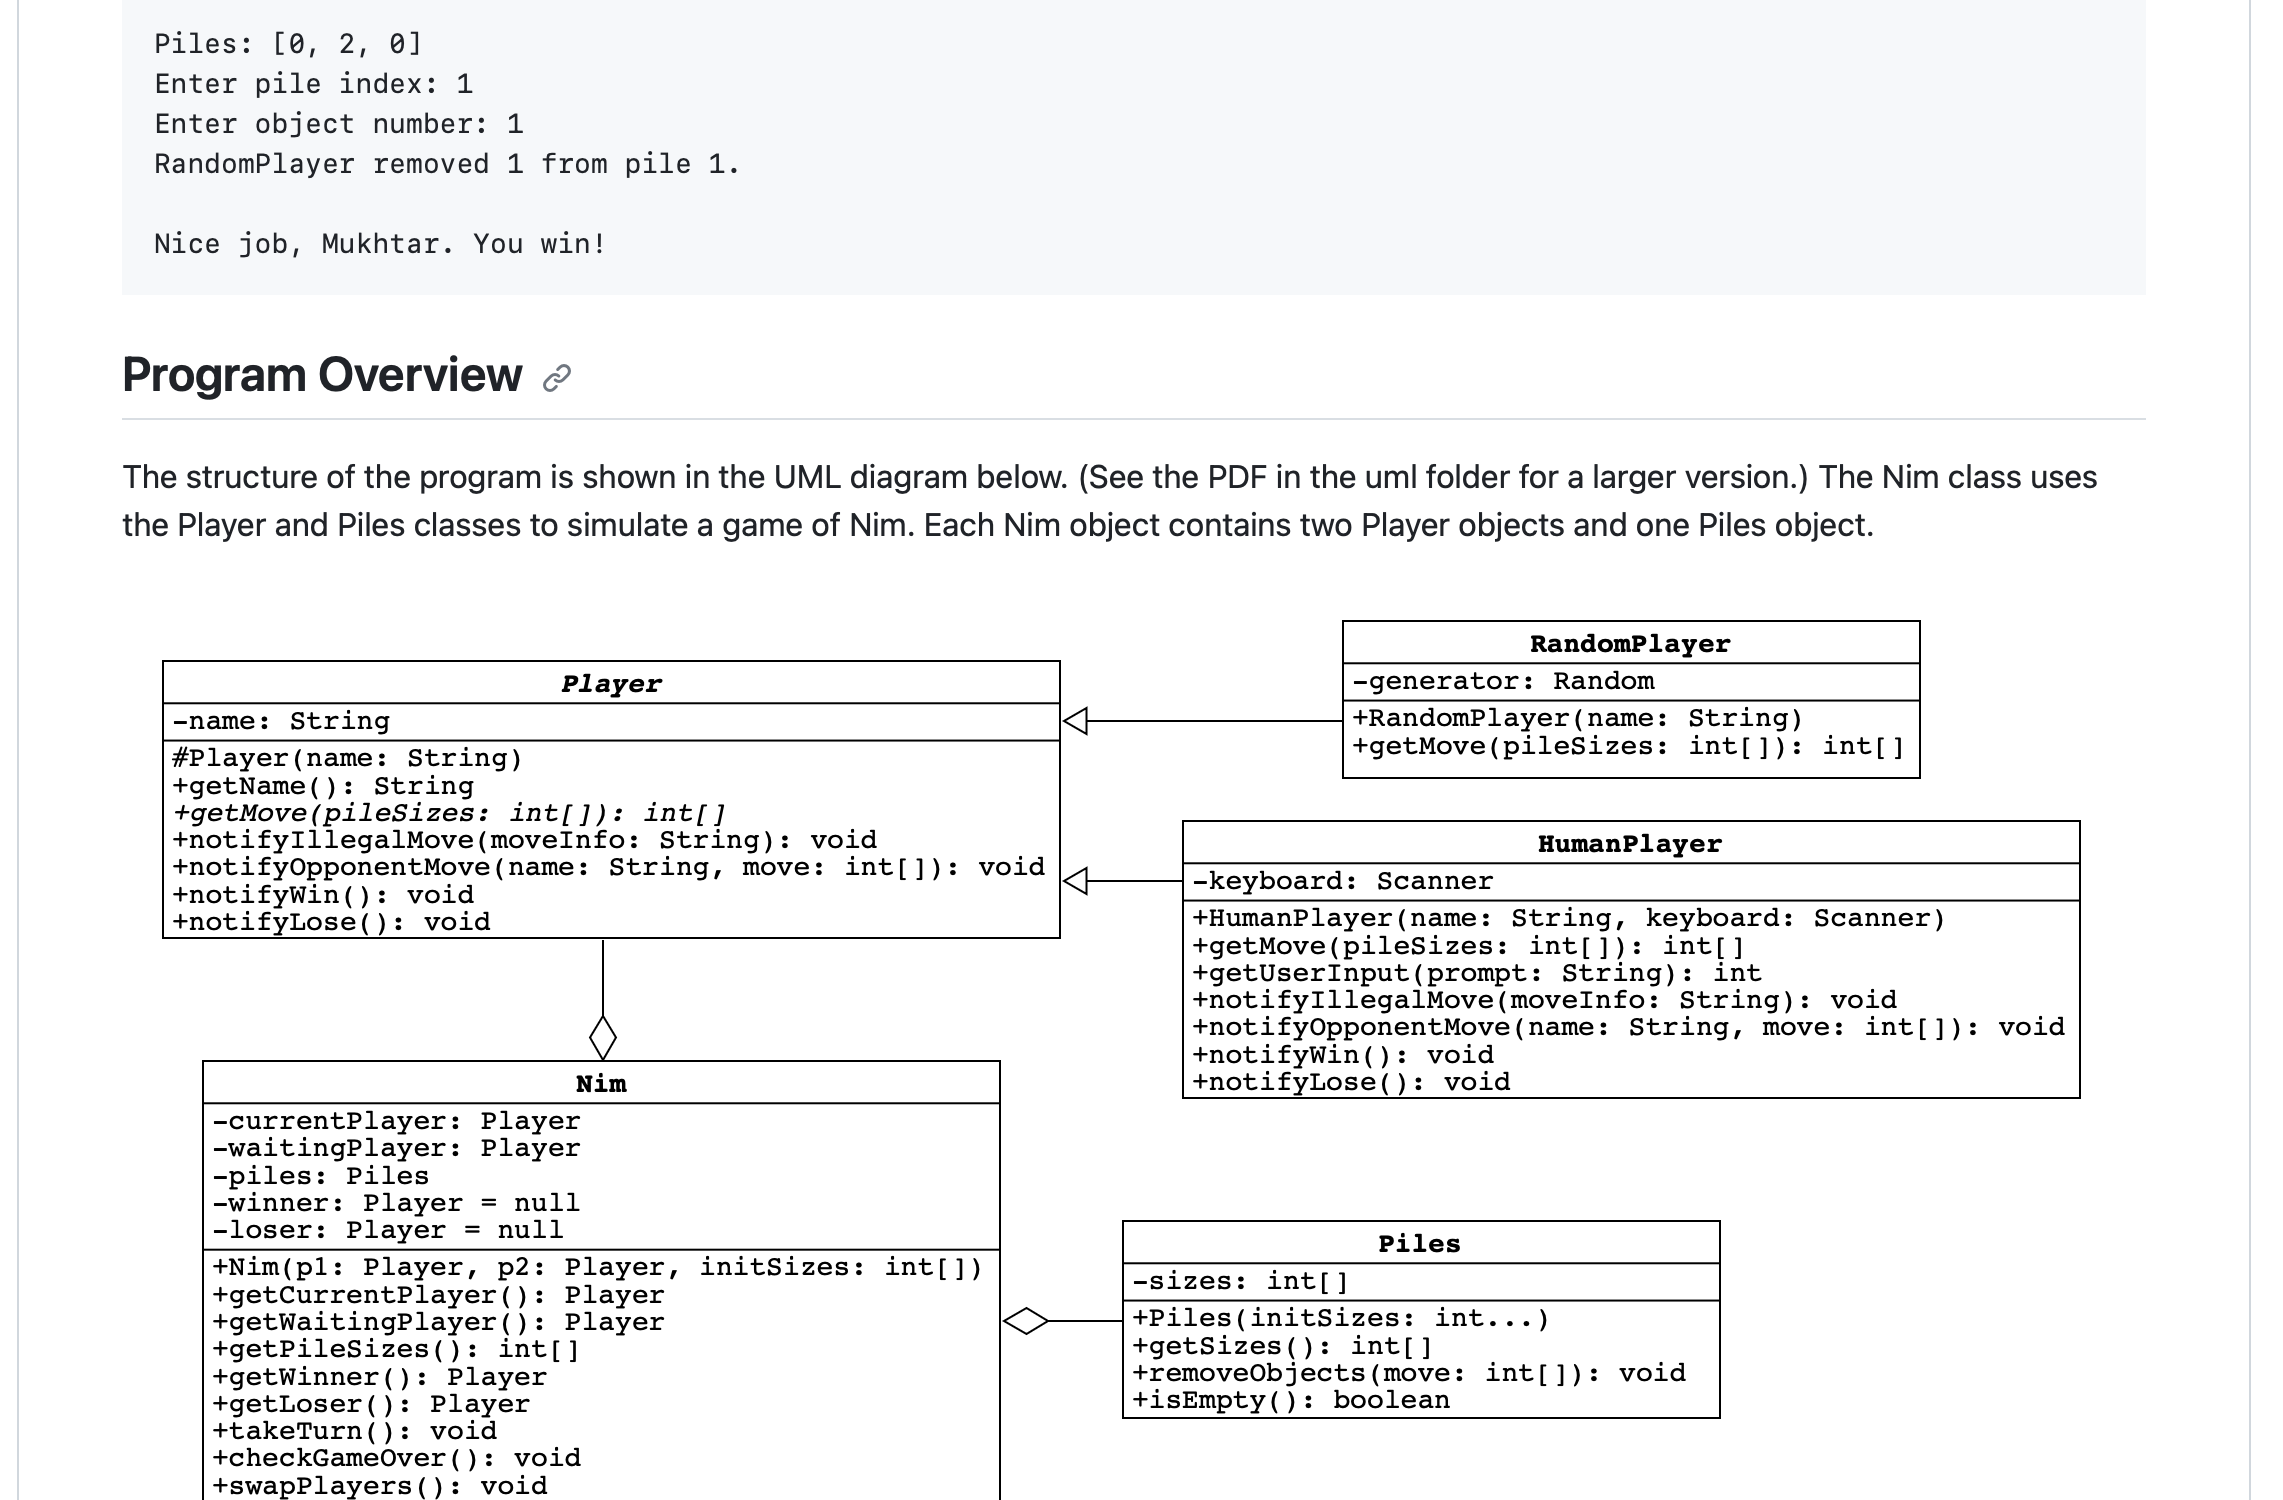Select the Player class box in the diagram
Screen dimensions: 2283x1500
click(x=610, y=684)
